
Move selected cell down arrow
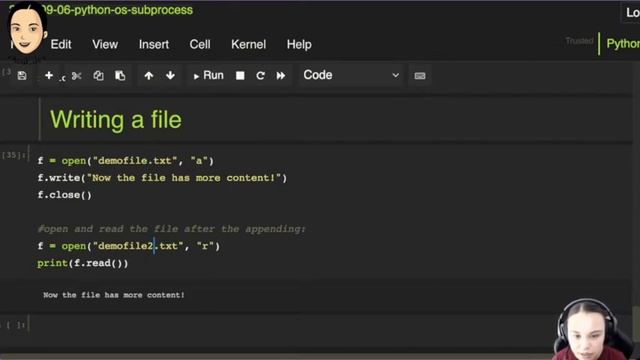pos(171,76)
